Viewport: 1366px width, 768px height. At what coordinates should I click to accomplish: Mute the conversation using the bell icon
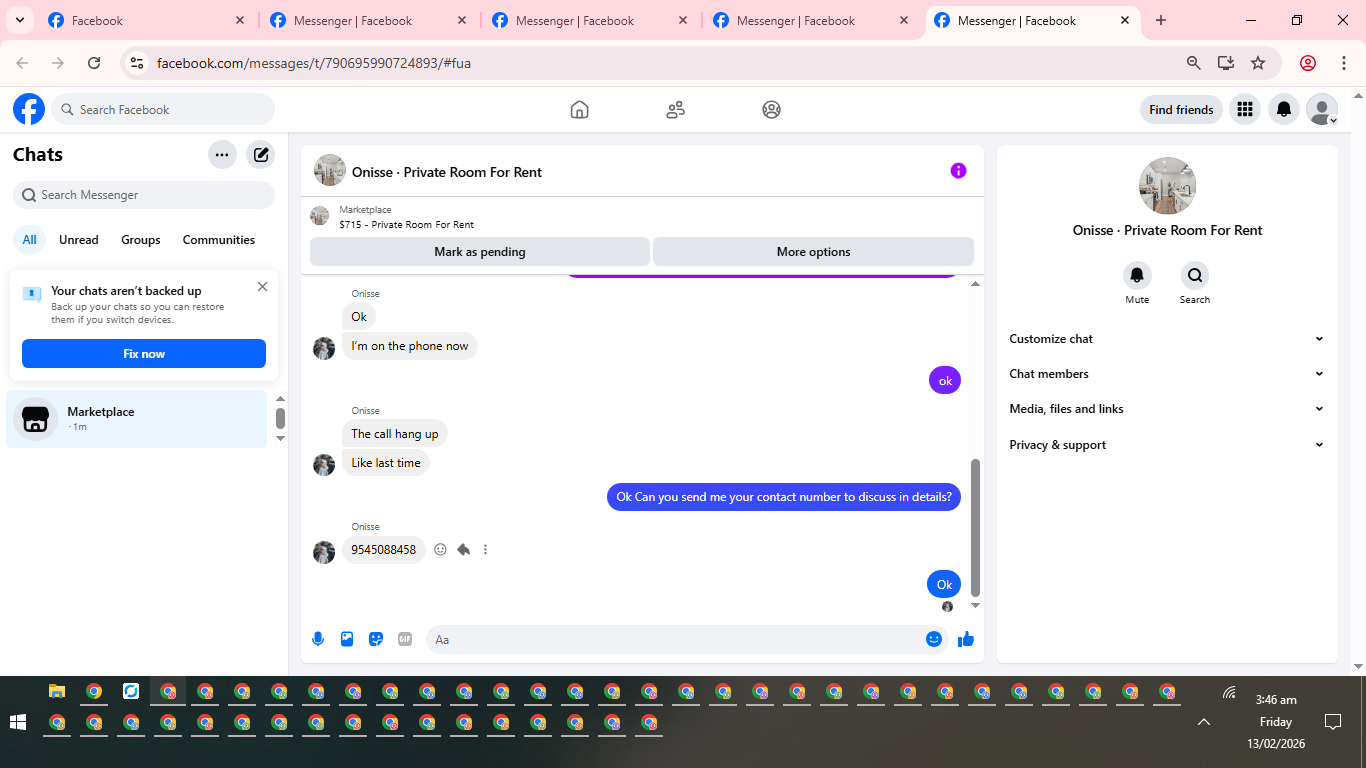[1137, 275]
